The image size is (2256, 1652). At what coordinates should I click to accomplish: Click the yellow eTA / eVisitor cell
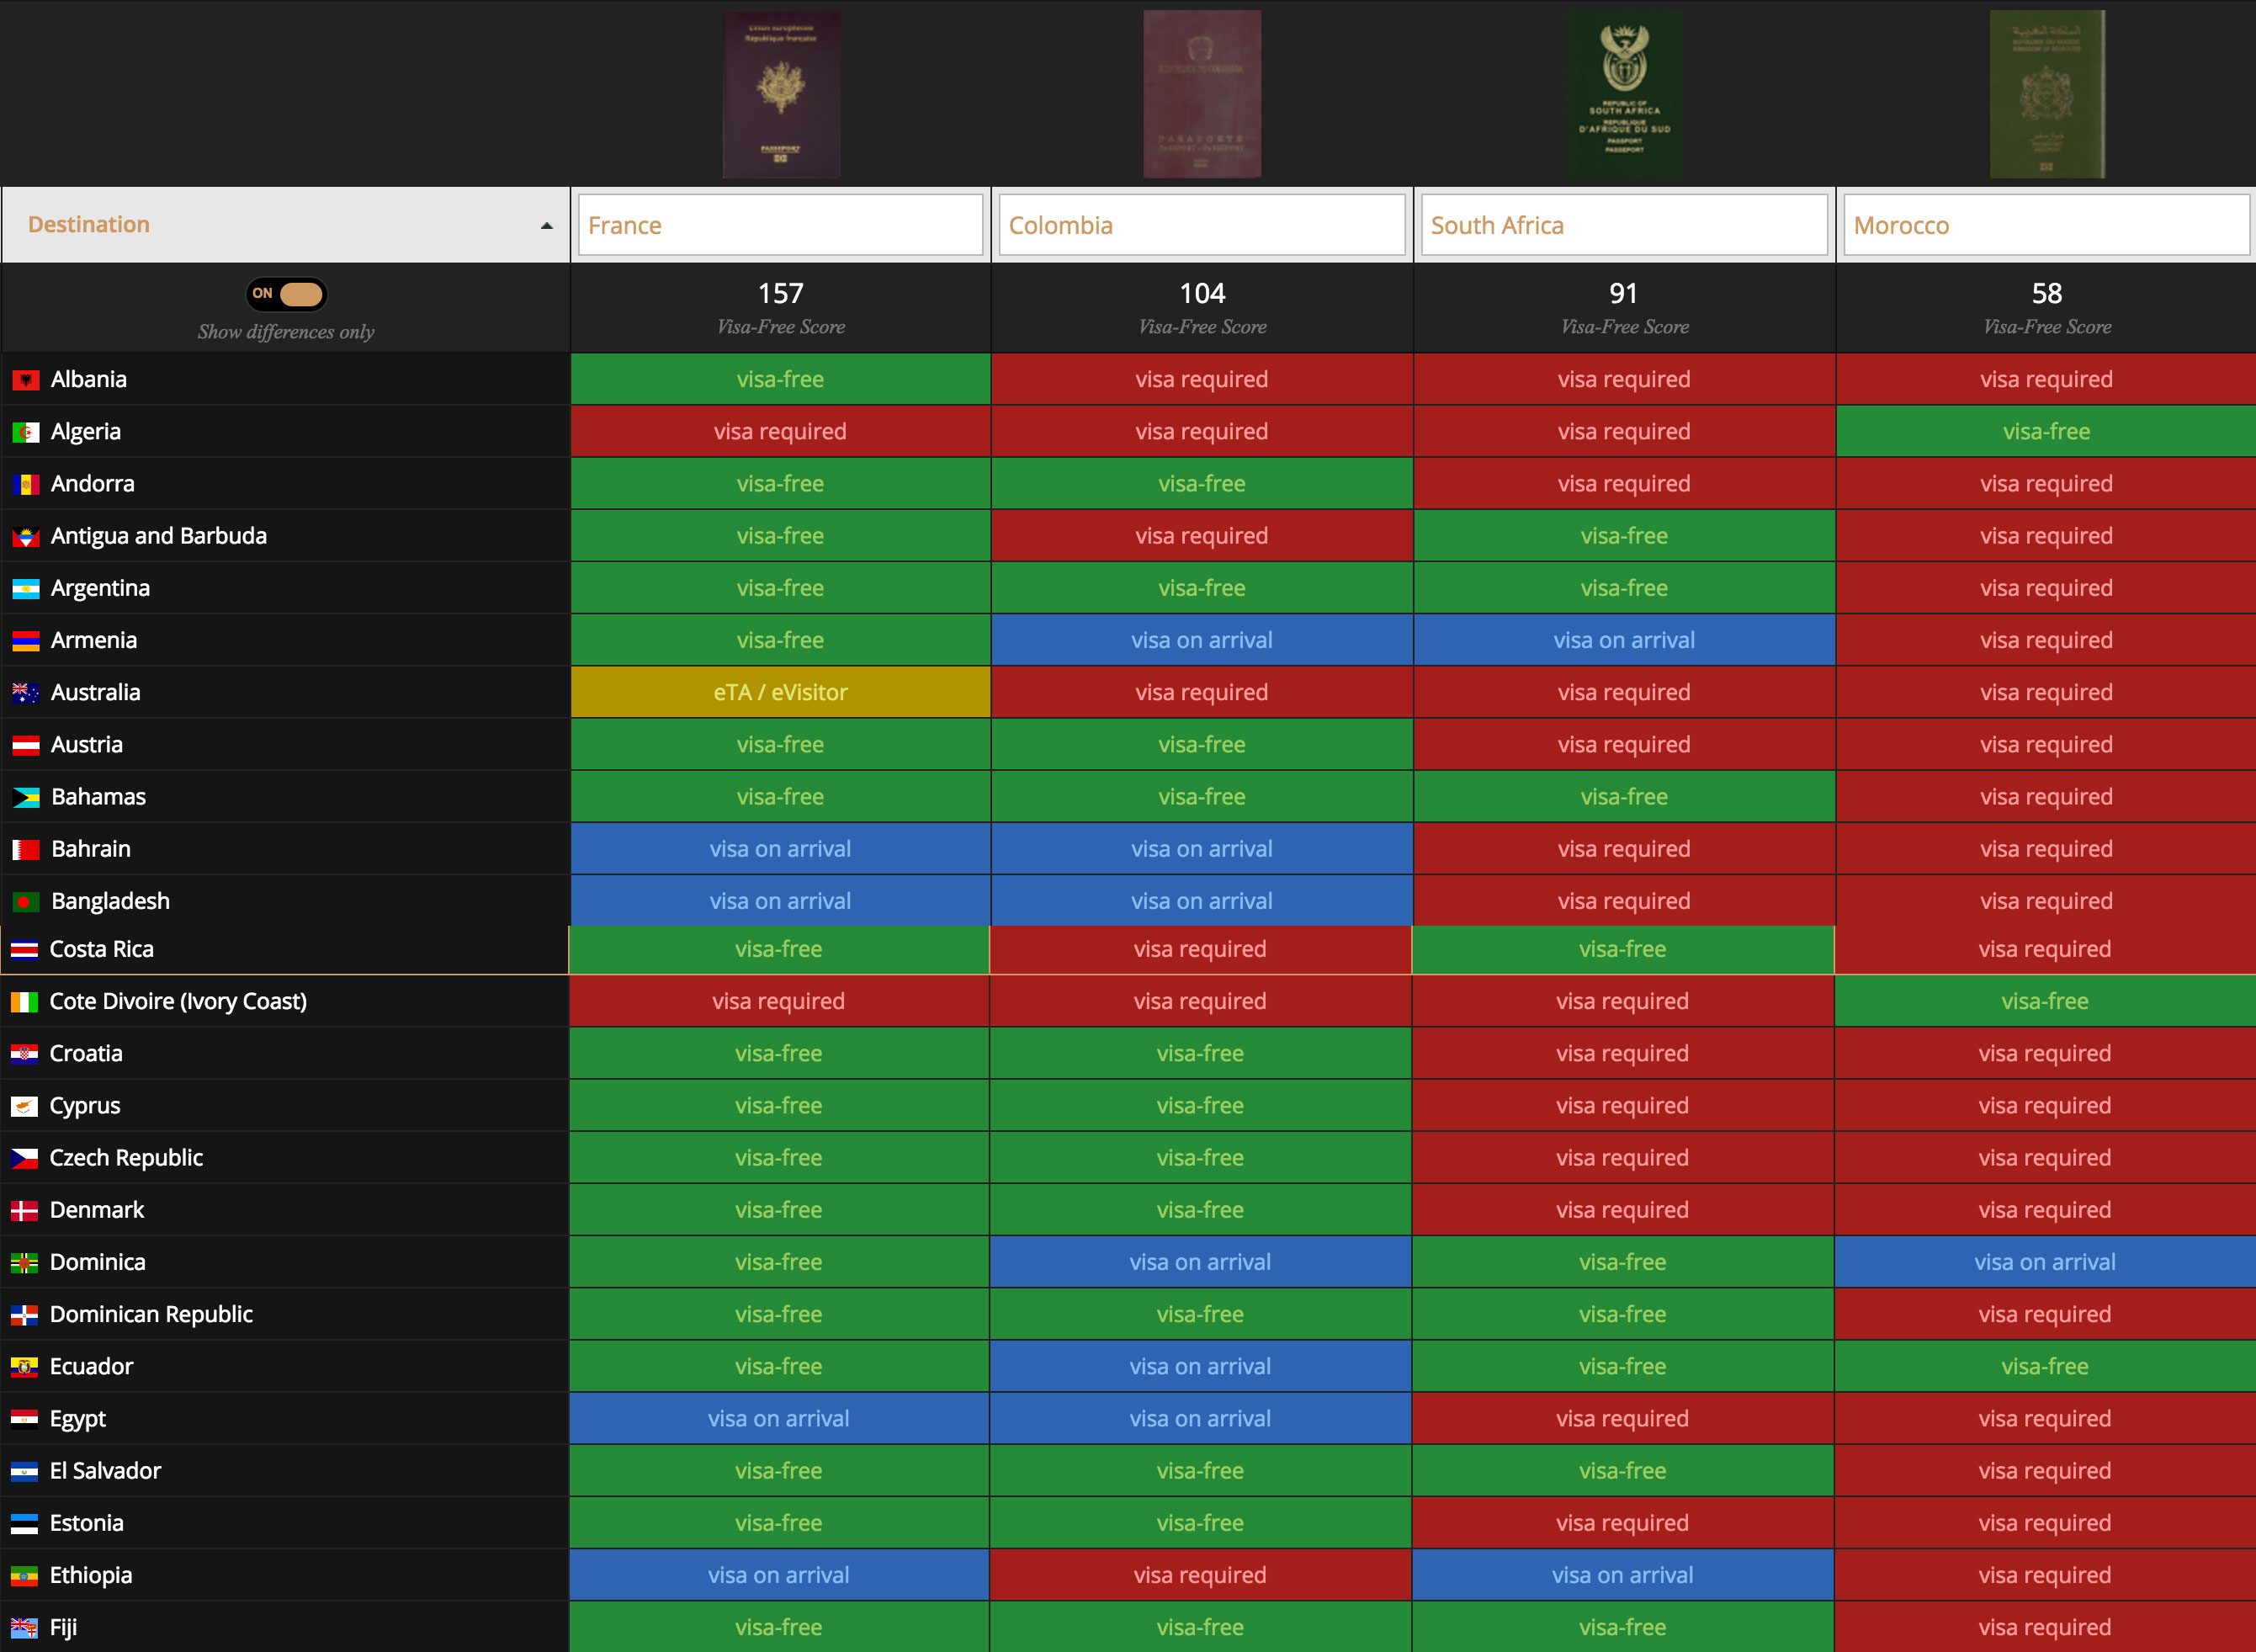click(x=780, y=693)
